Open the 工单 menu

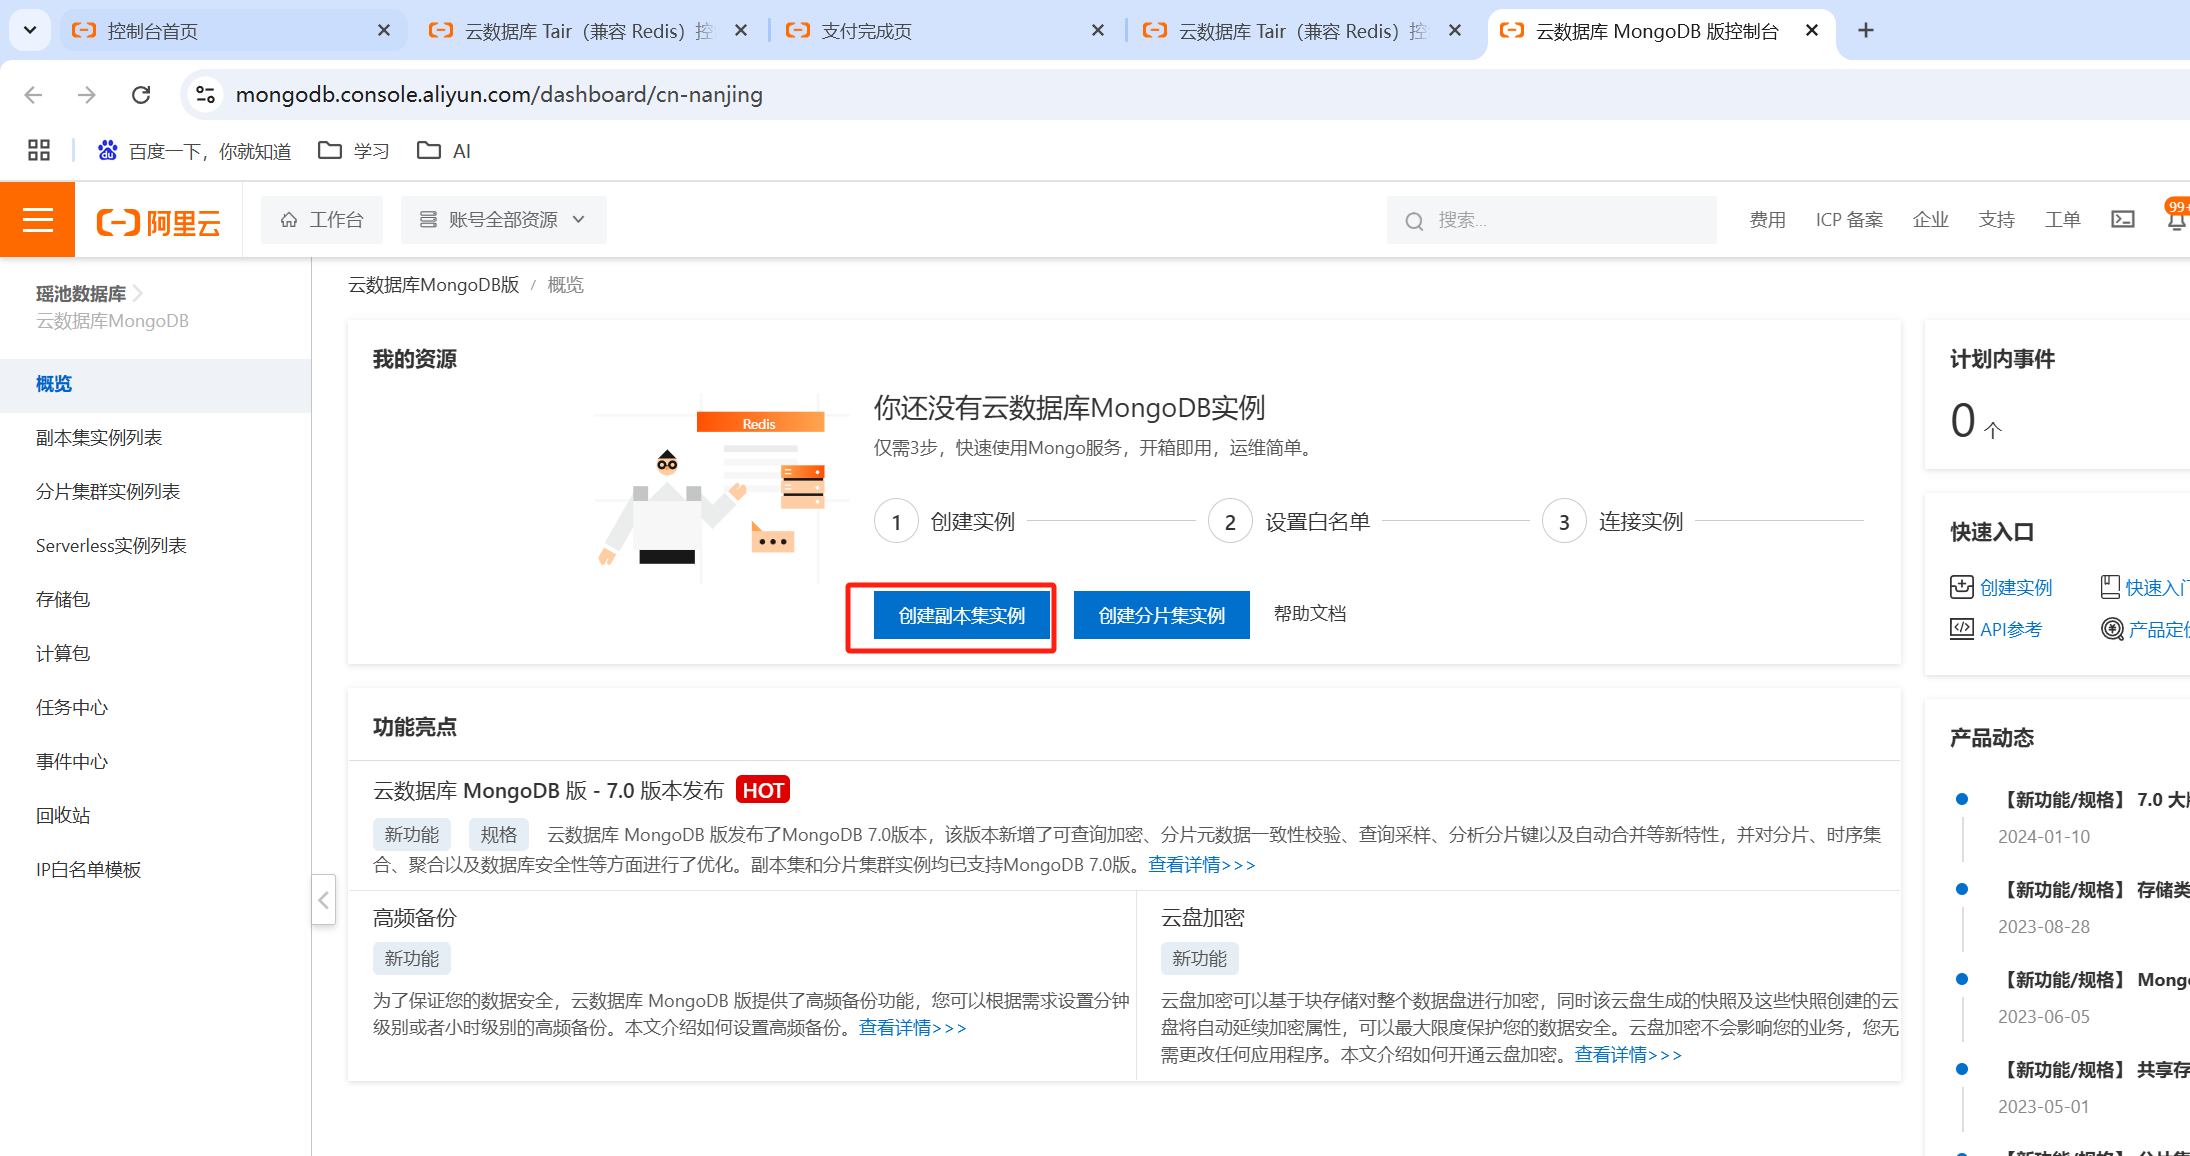point(2062,219)
